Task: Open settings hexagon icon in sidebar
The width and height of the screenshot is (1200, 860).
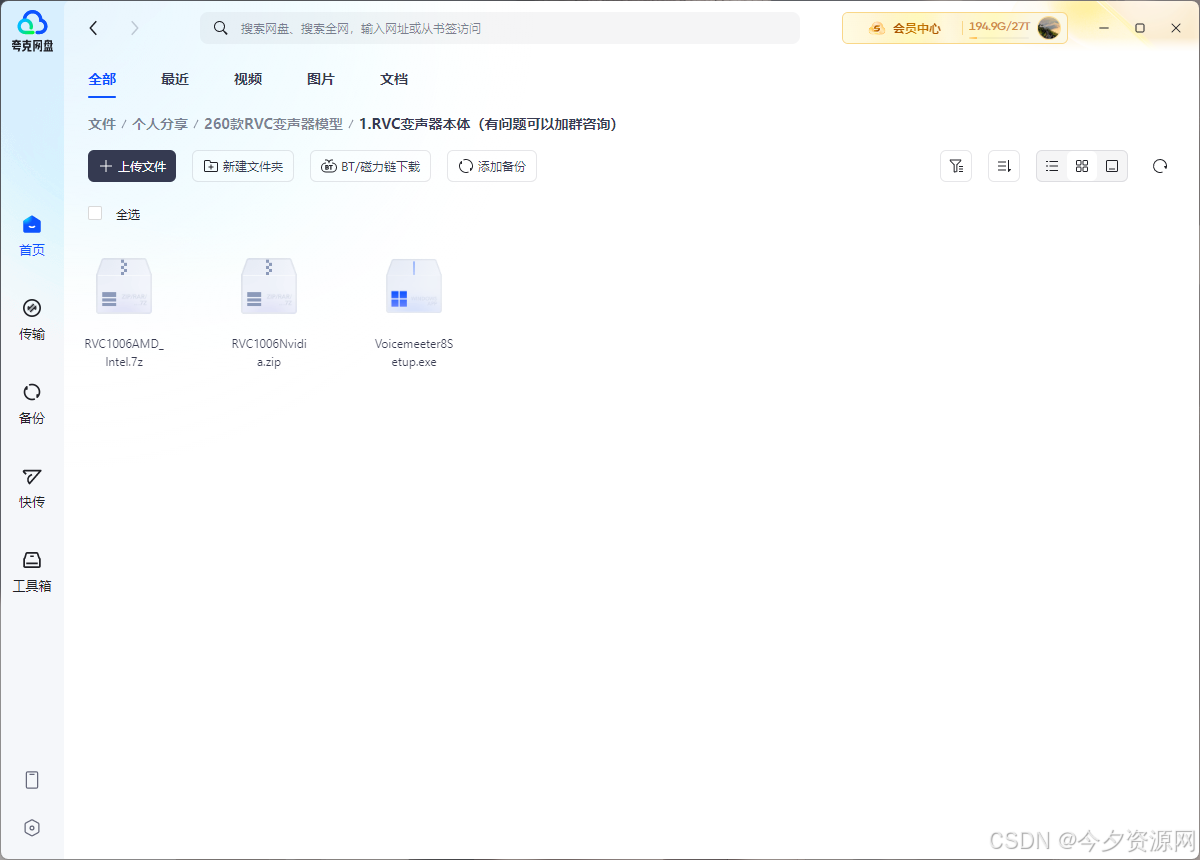Action: 32,828
